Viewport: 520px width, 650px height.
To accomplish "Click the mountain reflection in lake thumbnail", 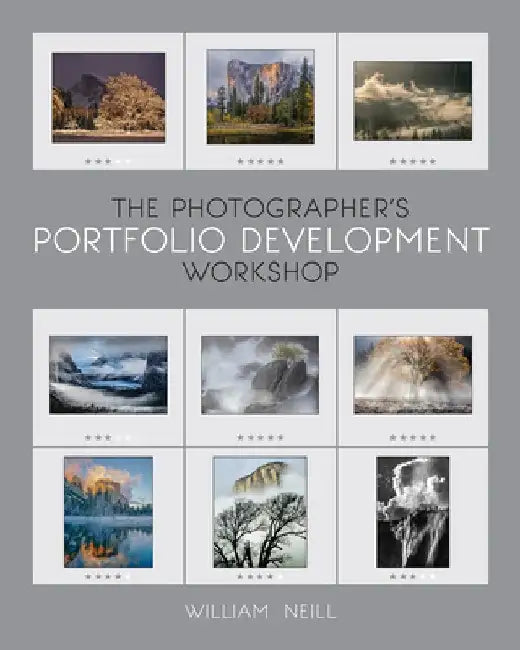I will point(108,512).
